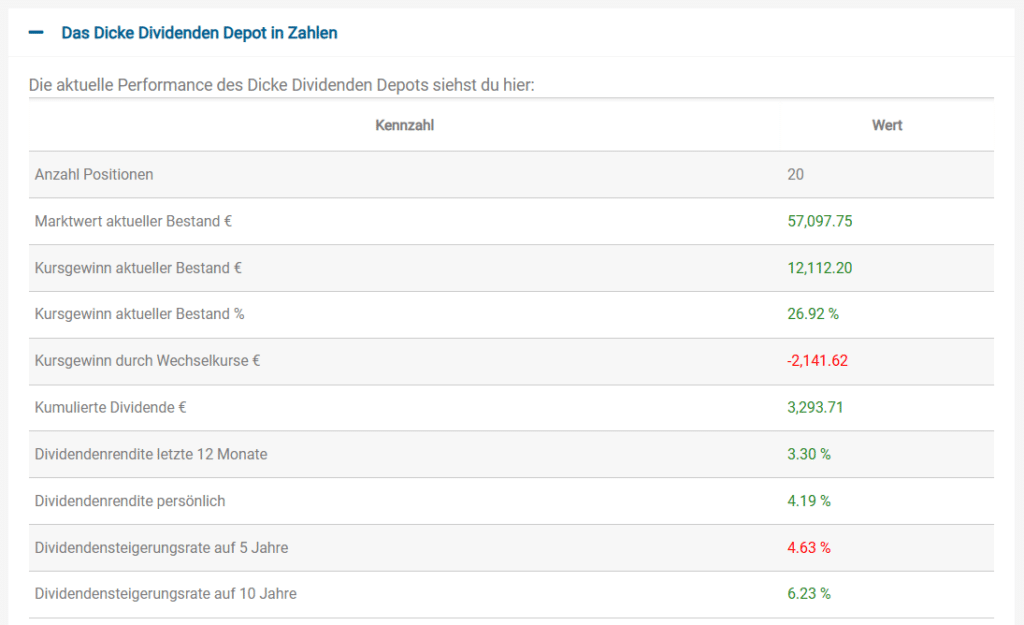1024x625 pixels.
Task: Select the 'Kumulierte Dividende €' label
Action: [110, 407]
